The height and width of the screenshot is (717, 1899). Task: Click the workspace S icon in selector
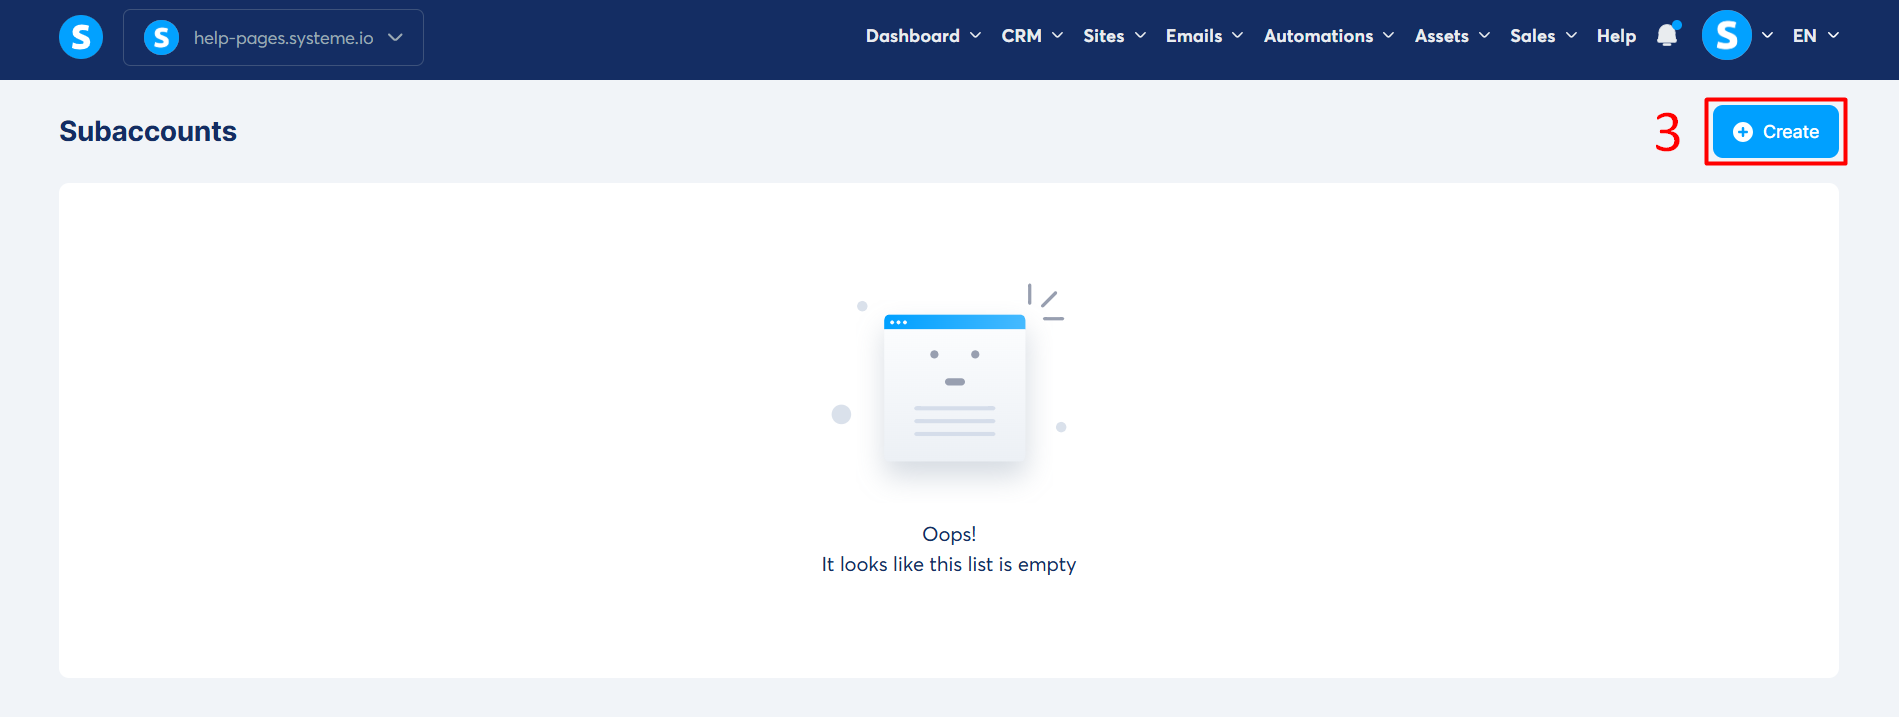click(161, 38)
